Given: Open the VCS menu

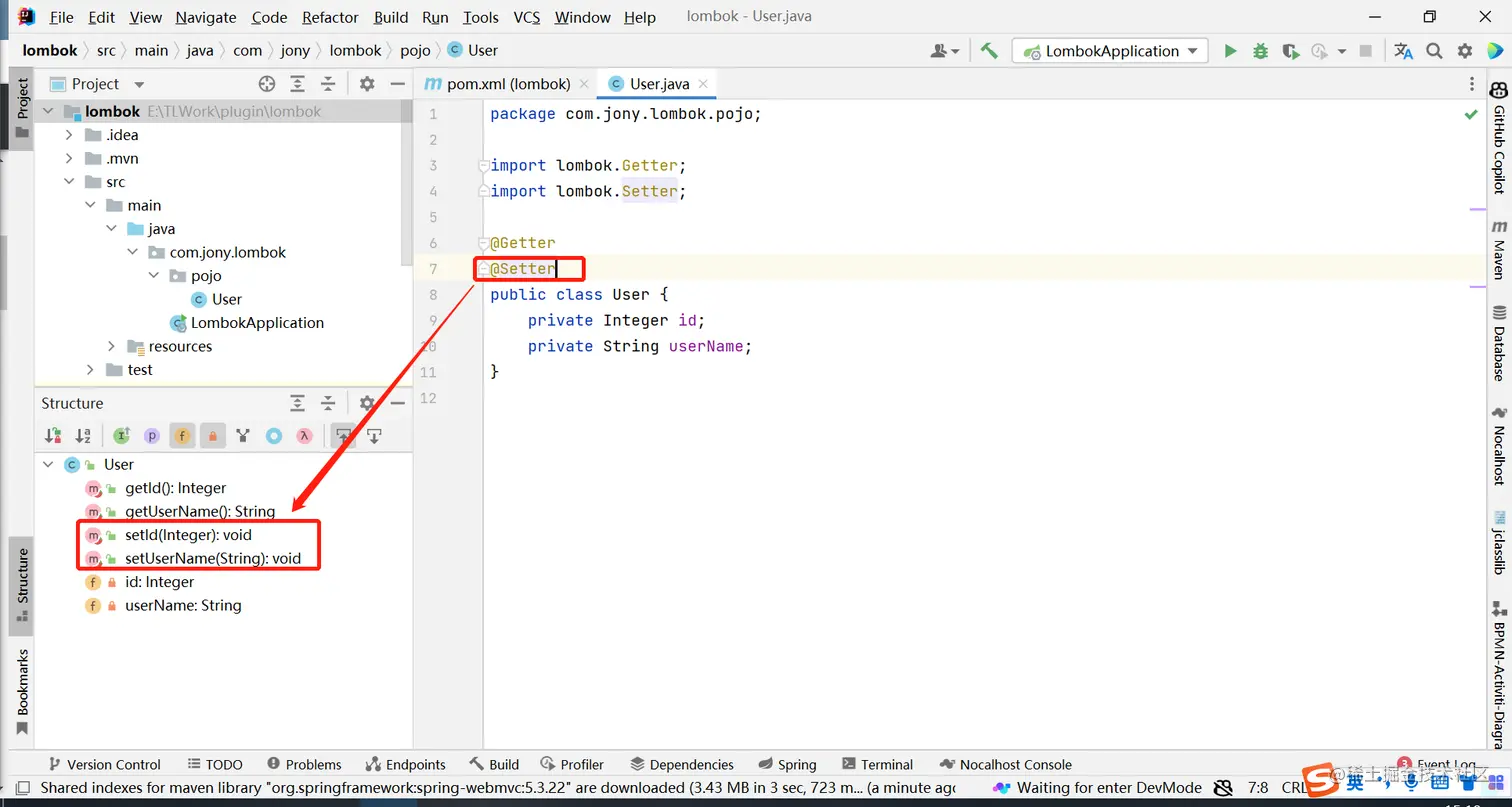Looking at the screenshot, I should click(x=527, y=17).
